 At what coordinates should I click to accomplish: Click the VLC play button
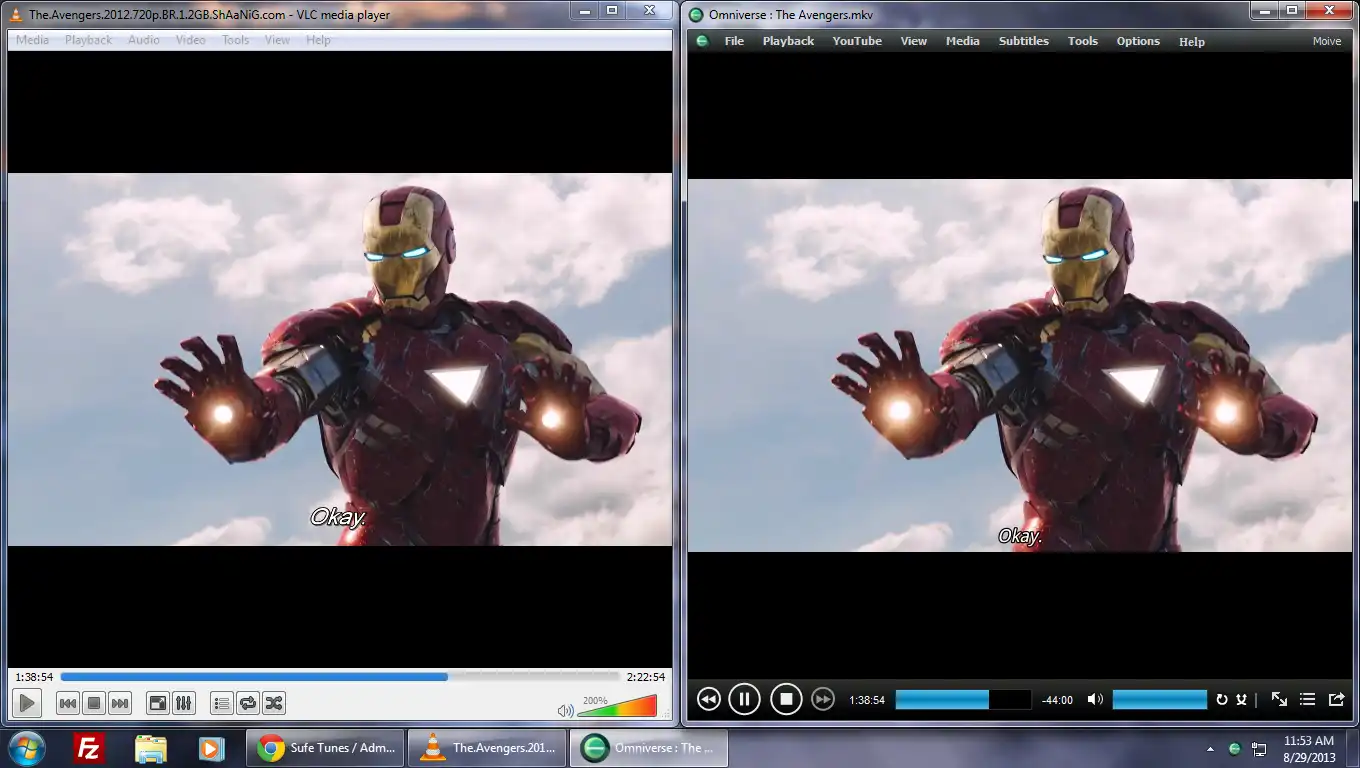coord(27,703)
